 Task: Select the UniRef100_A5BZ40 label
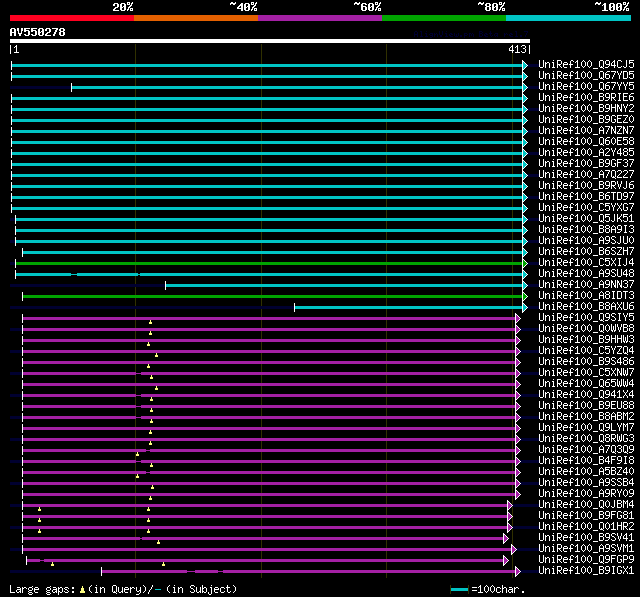(x=586, y=472)
